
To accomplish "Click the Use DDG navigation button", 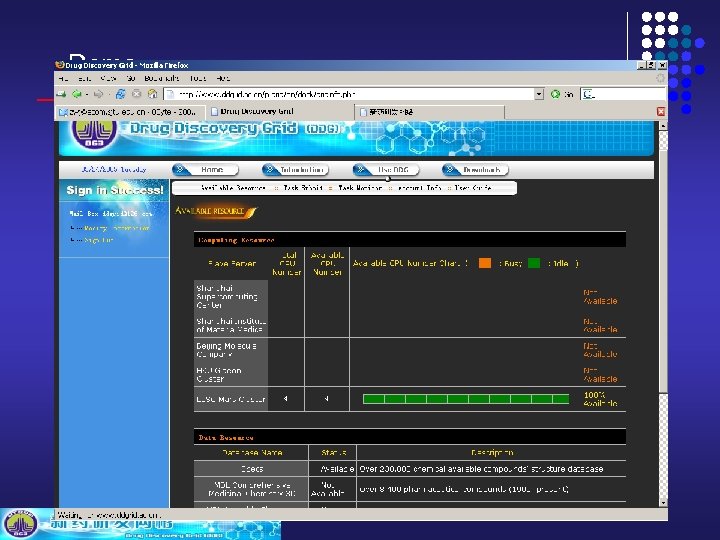I will click(x=386, y=170).
